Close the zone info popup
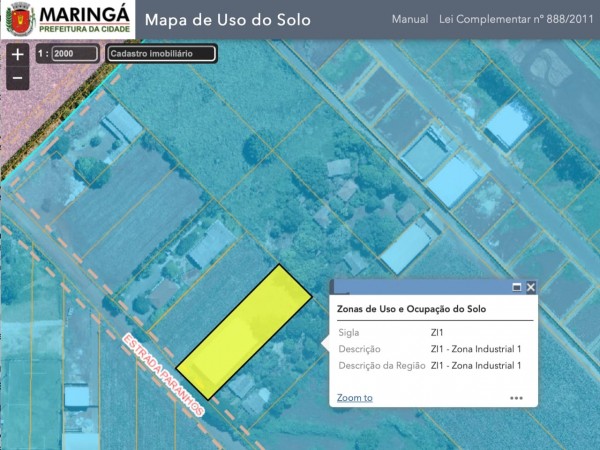This screenshot has width=600, height=450. tap(531, 287)
